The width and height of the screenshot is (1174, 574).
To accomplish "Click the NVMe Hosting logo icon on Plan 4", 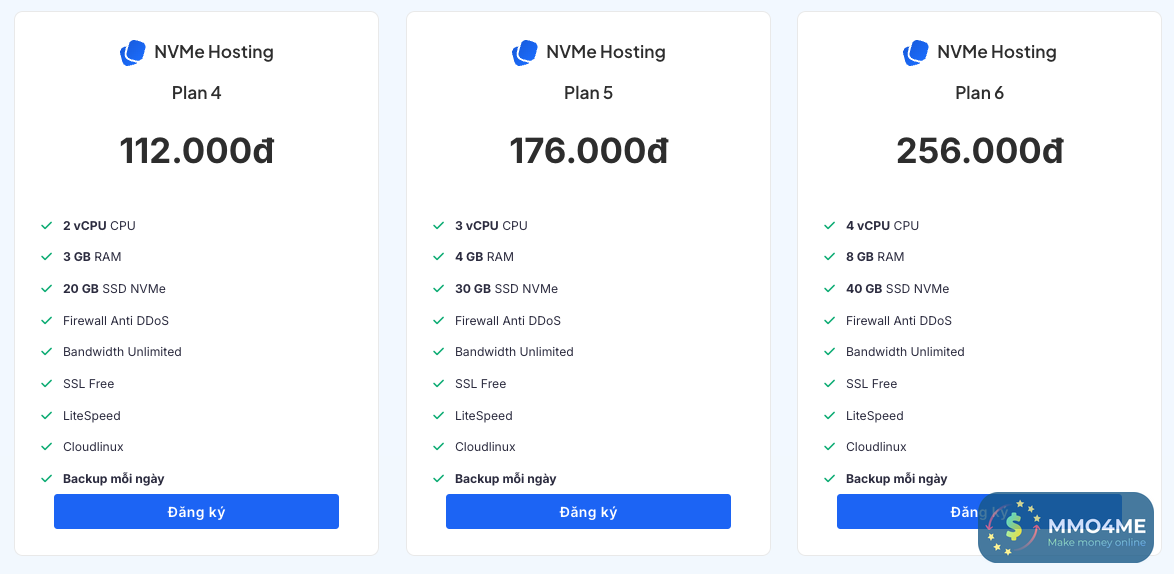I will [133, 53].
